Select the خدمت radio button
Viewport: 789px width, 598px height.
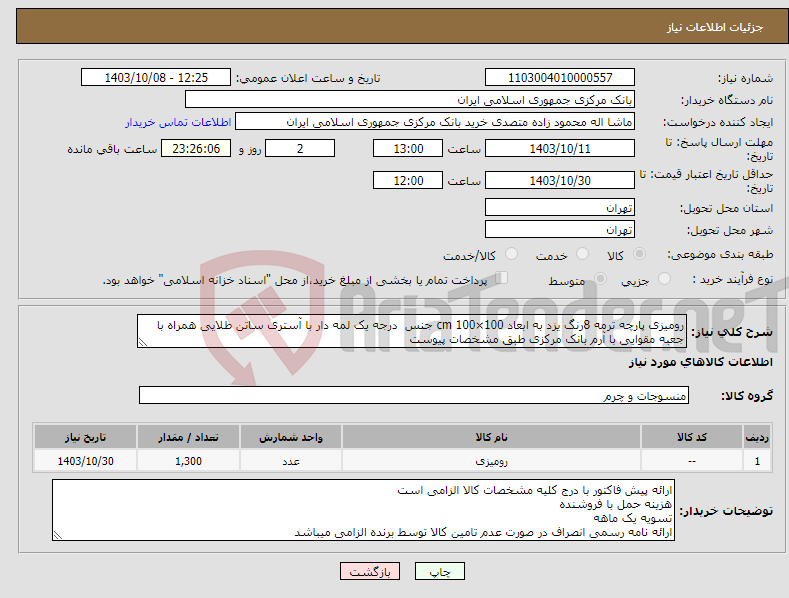pos(582,254)
